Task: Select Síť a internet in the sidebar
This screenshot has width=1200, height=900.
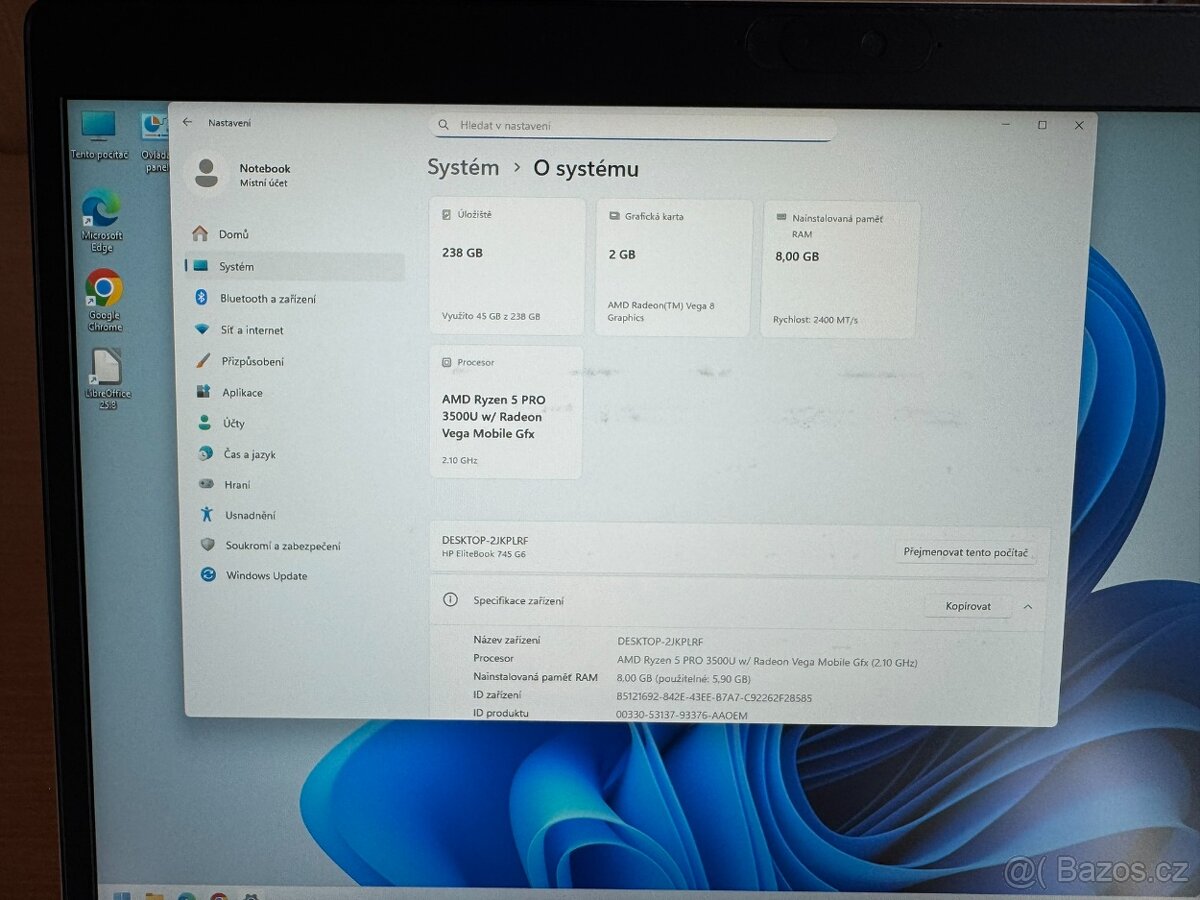Action: (x=252, y=330)
